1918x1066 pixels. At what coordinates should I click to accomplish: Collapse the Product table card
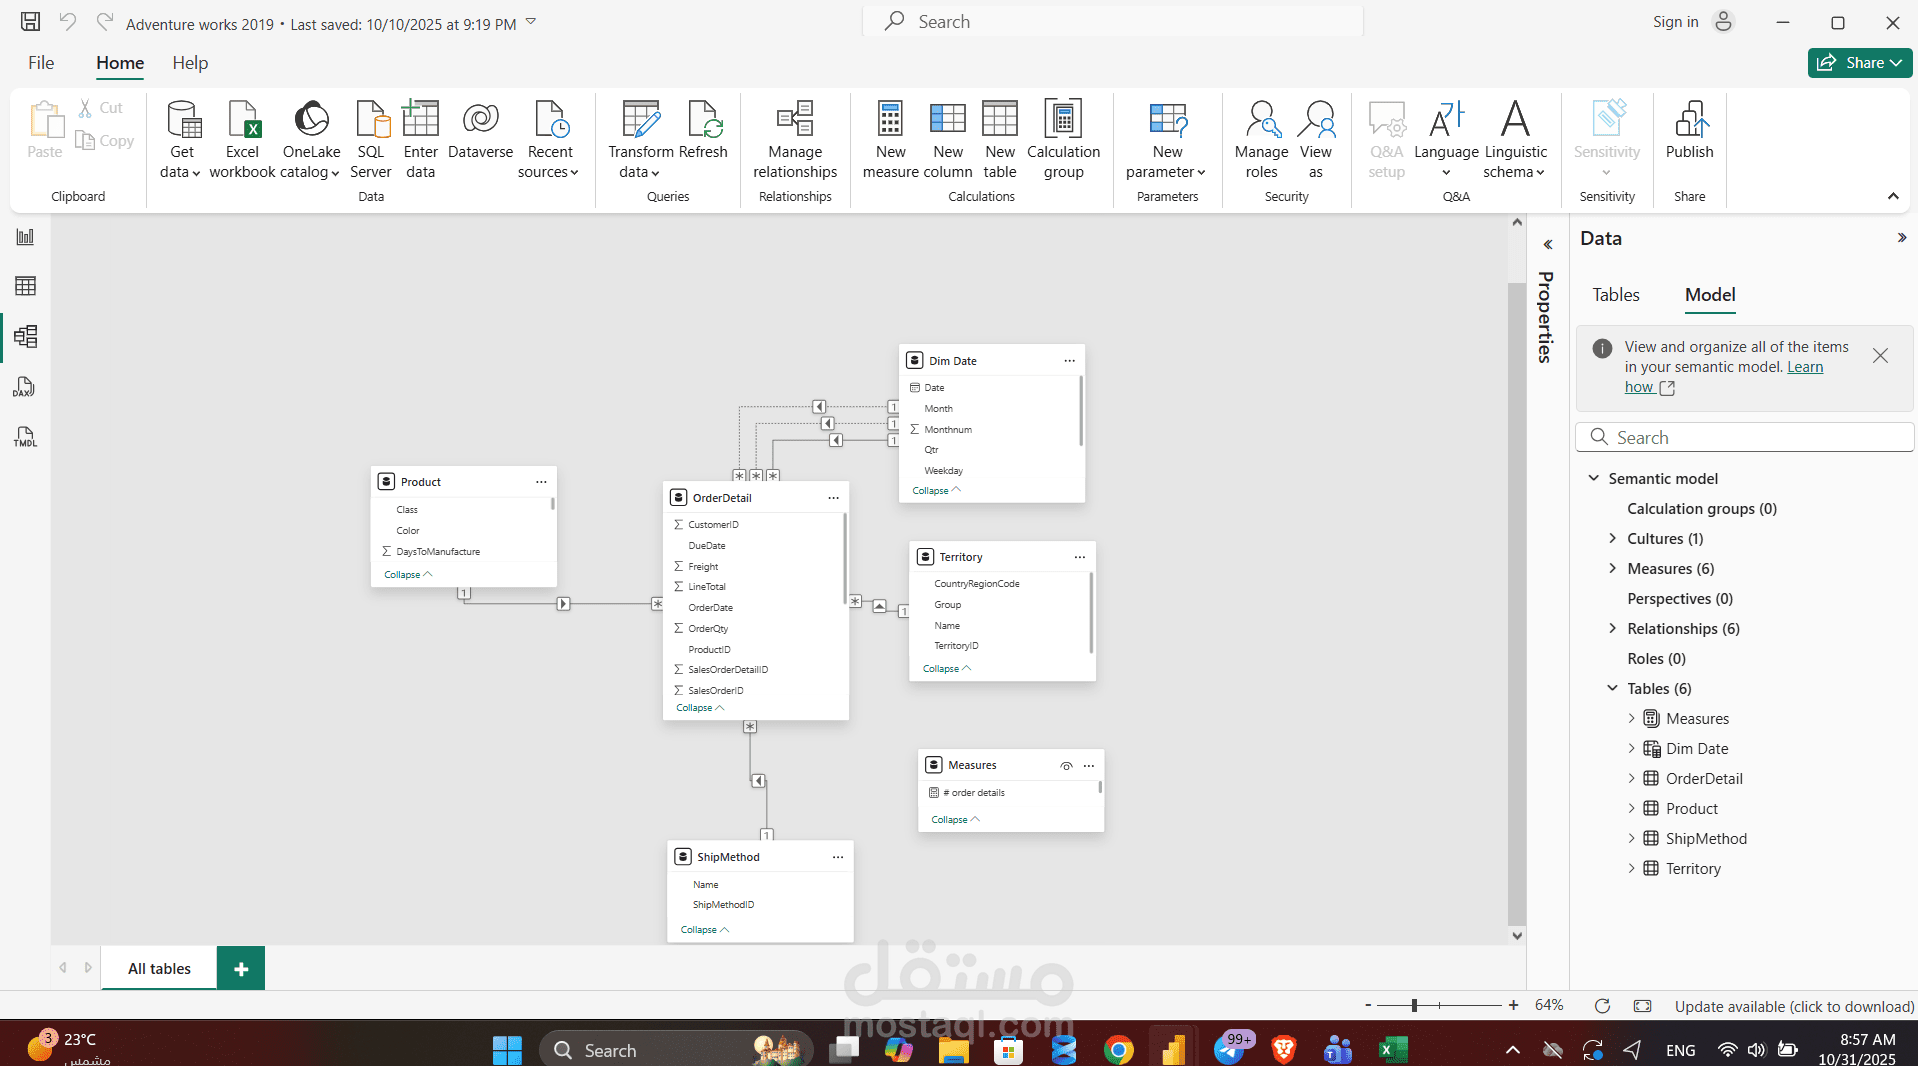tap(408, 575)
